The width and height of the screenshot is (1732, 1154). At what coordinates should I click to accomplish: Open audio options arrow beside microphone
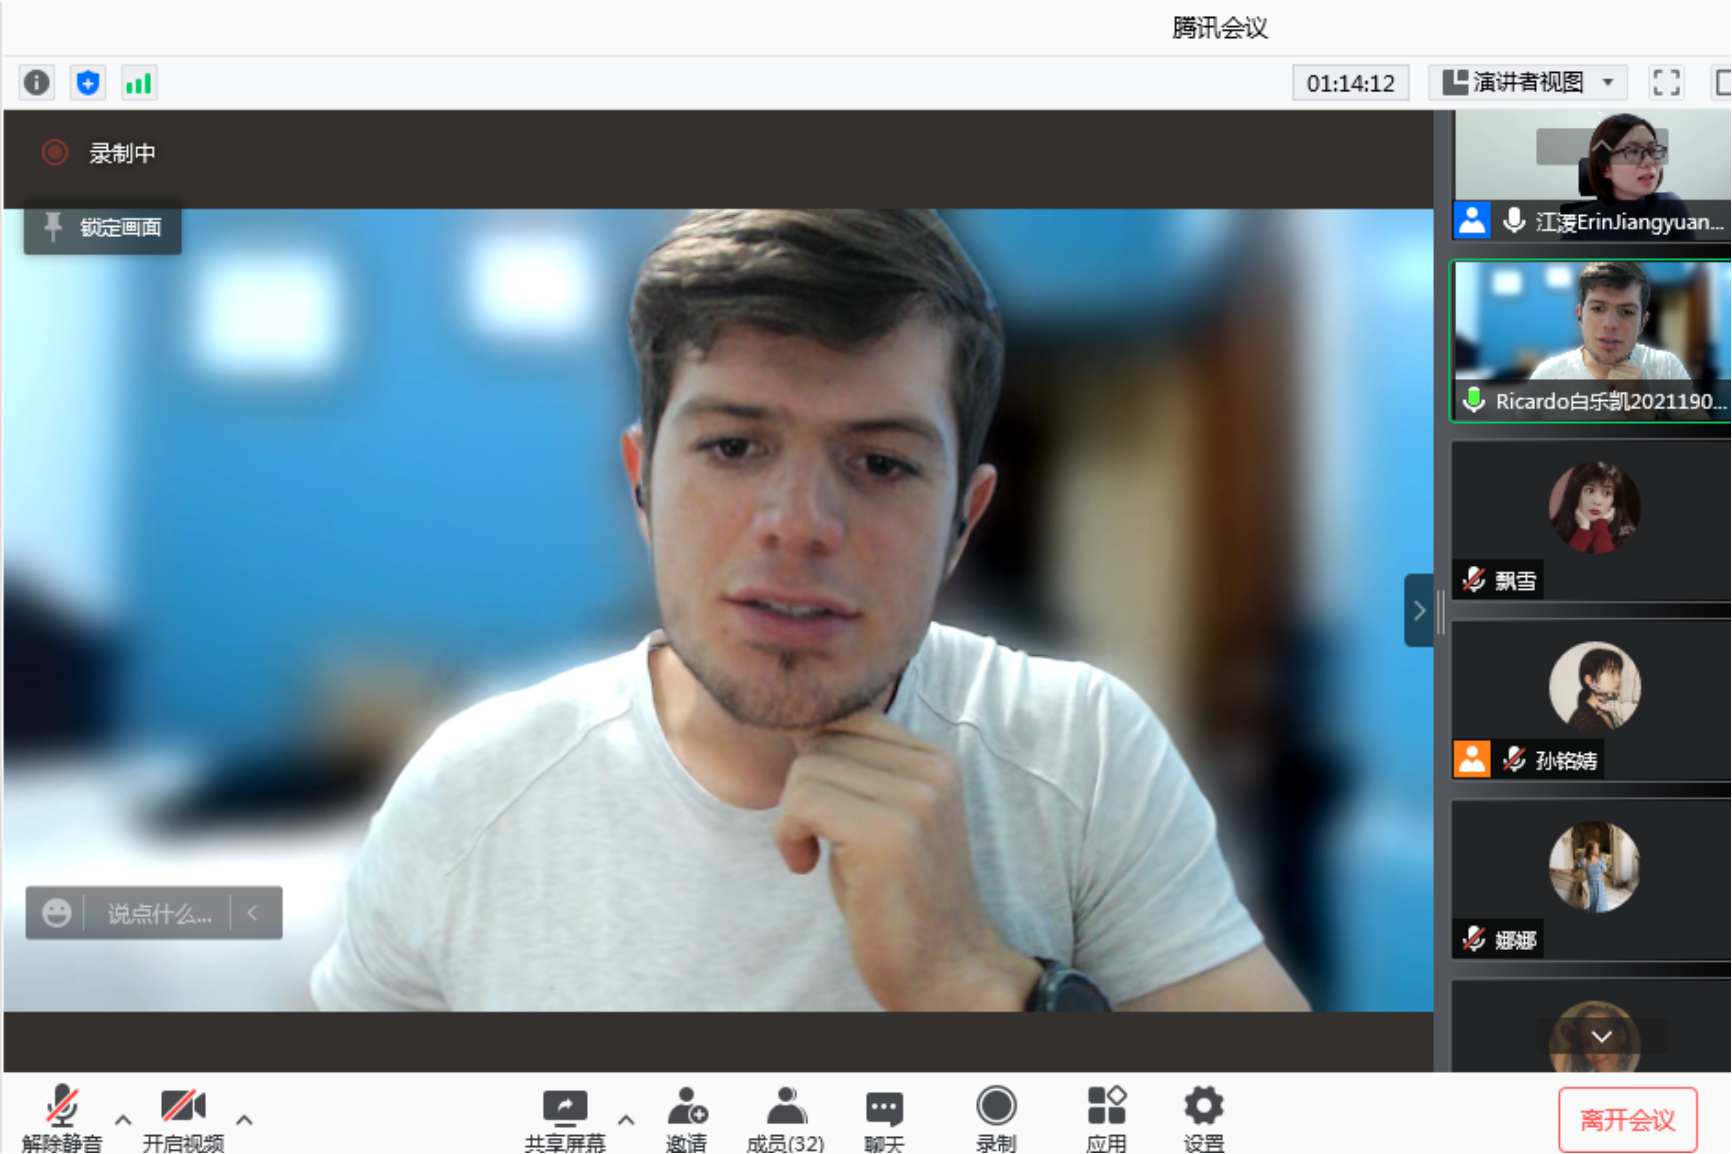click(x=123, y=1120)
